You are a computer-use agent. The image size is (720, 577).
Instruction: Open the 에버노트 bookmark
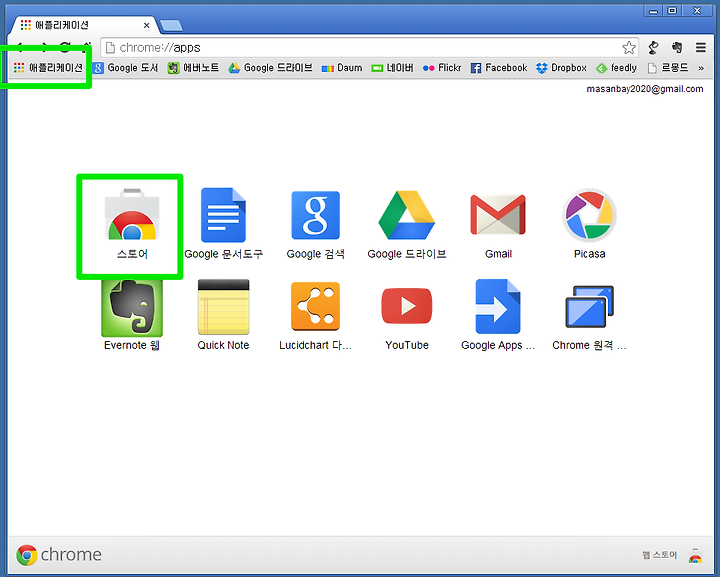[x=193, y=68]
